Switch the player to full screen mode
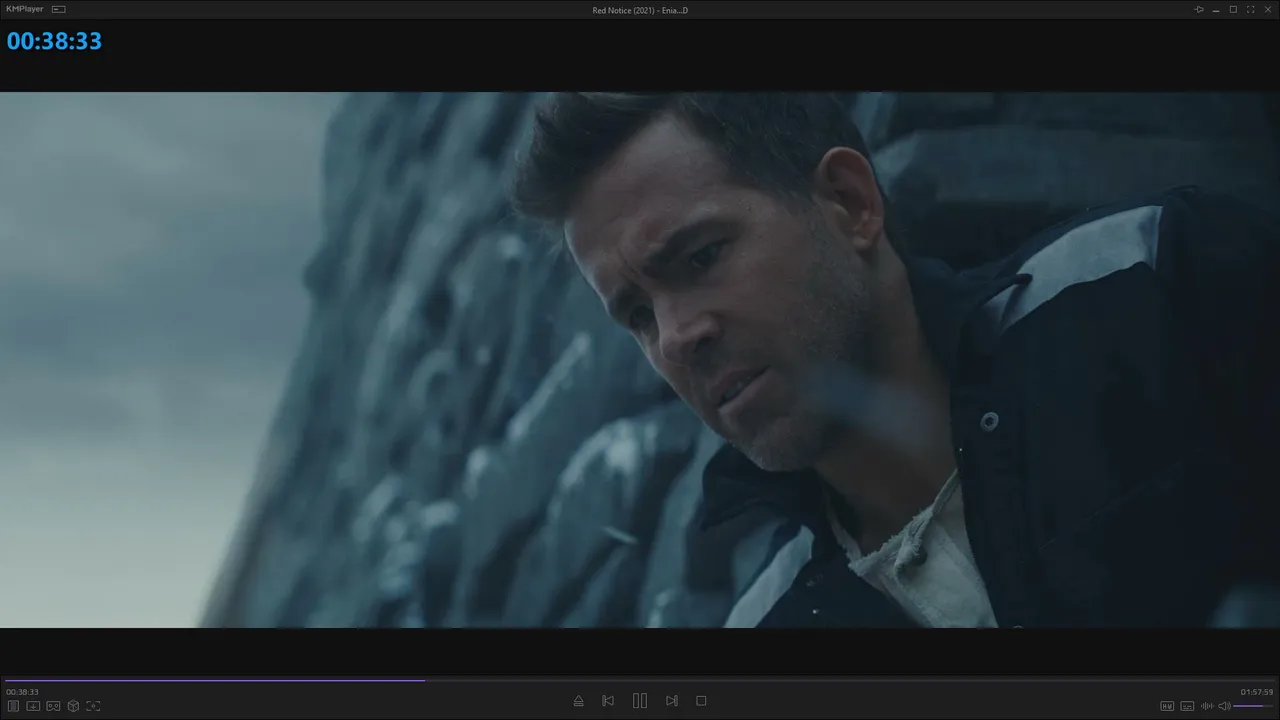This screenshot has height=720, width=1280. click(x=1250, y=9)
